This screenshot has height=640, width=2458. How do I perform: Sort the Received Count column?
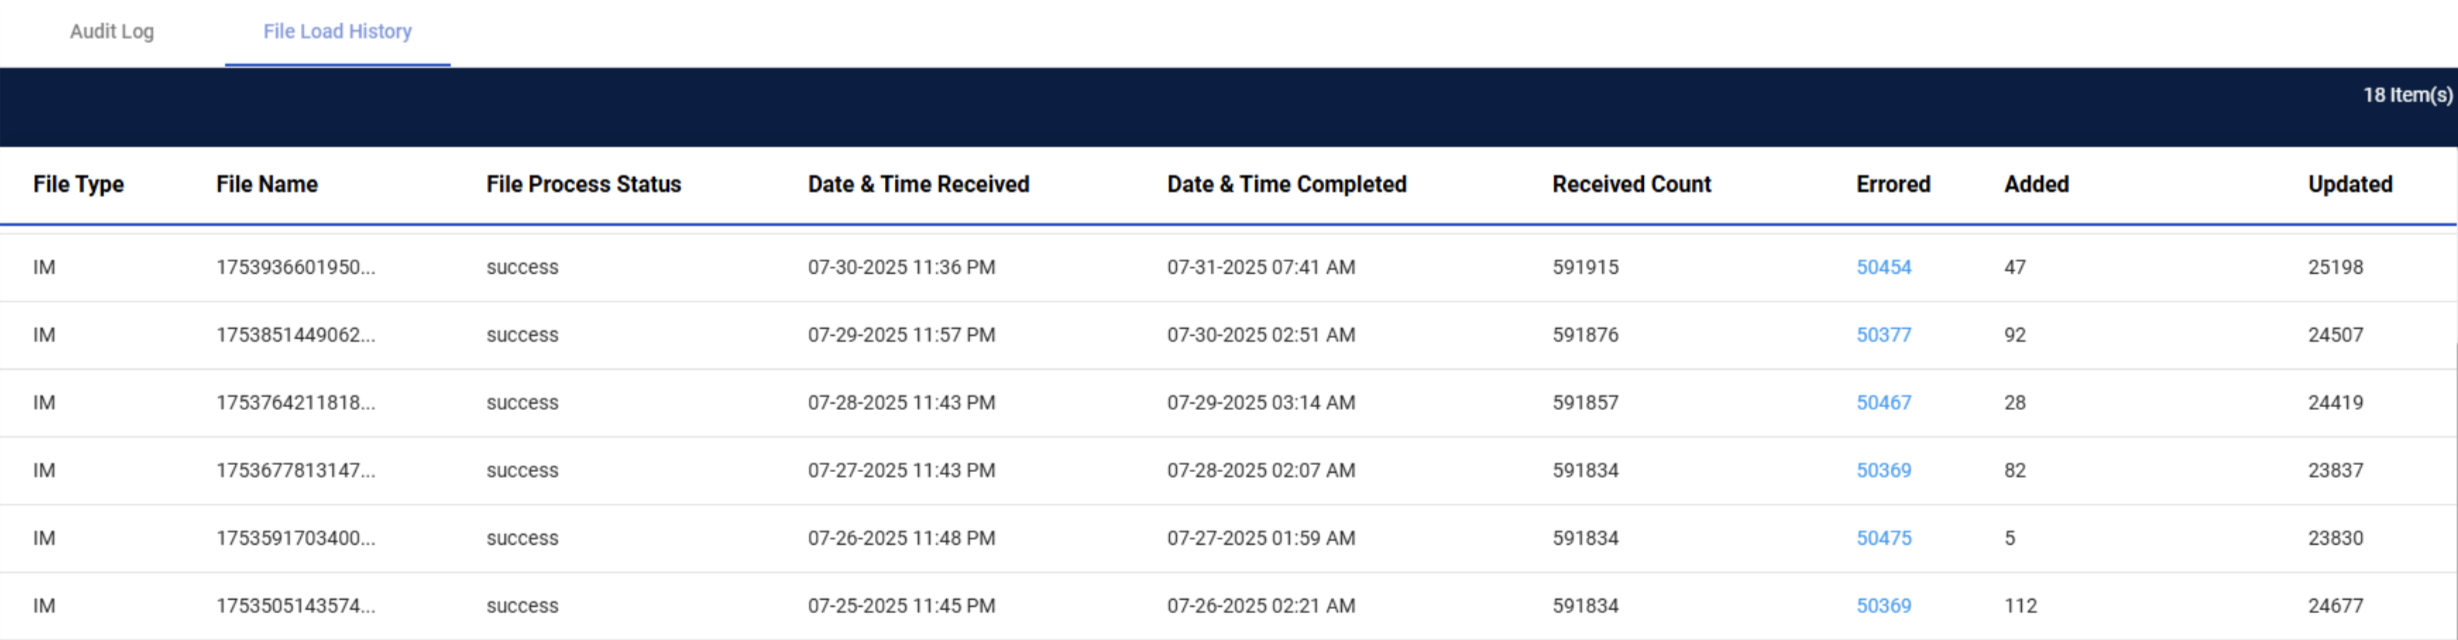pos(1631,184)
